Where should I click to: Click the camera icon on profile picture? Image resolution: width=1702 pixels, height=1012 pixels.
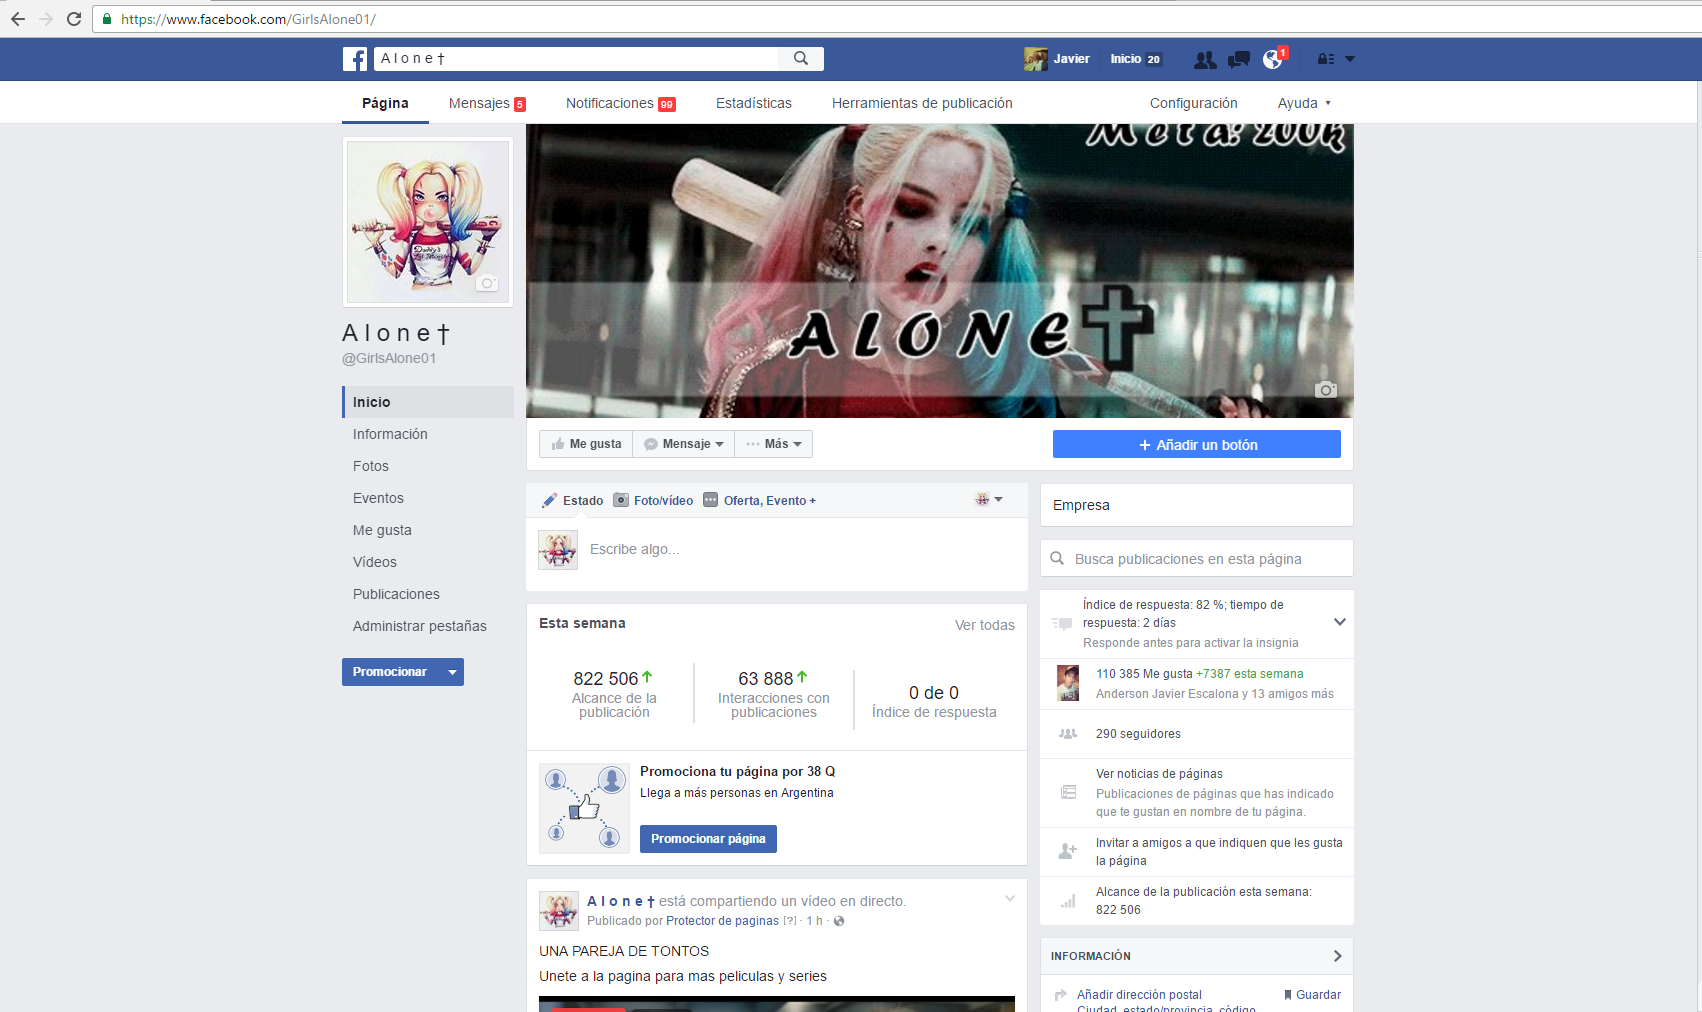click(x=487, y=283)
